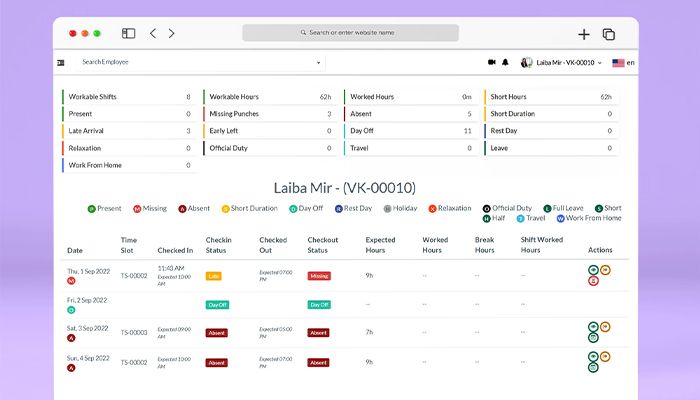The image size is (700, 400).
Task: Click the red M marker under Thu, 1 Sep
Action: pos(71,281)
